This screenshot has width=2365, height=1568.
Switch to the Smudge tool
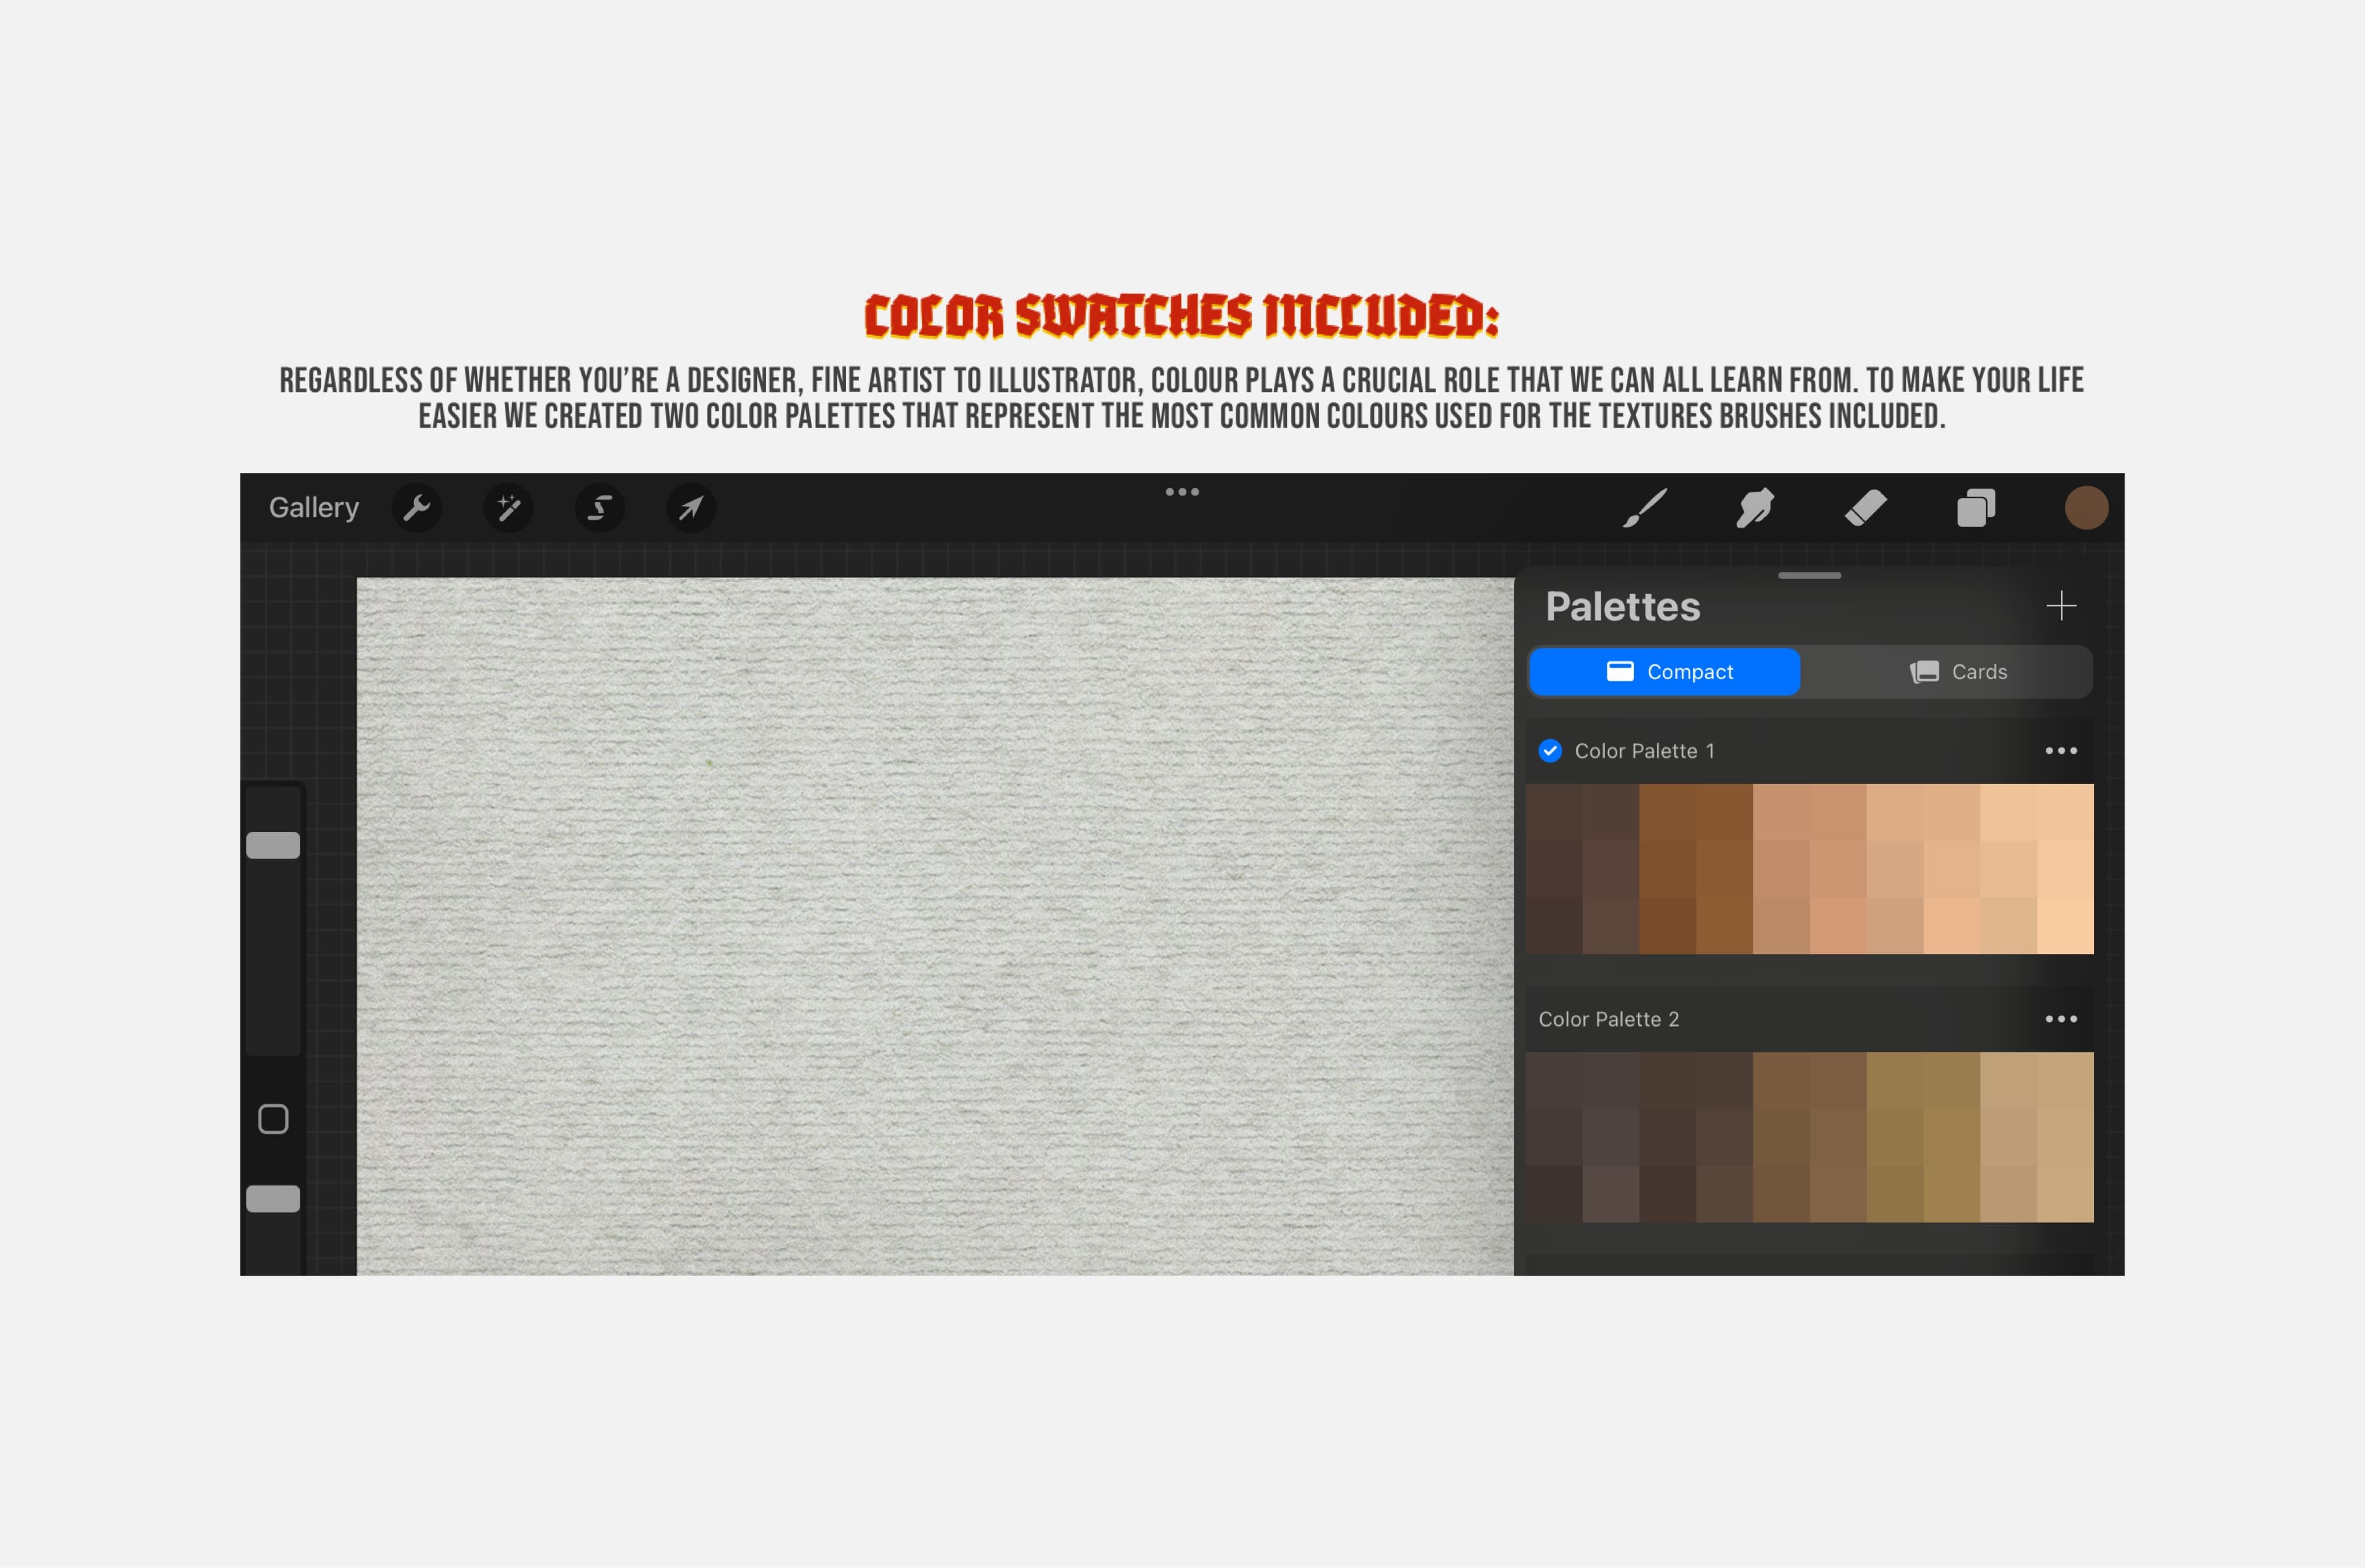pyautogui.click(x=1757, y=508)
